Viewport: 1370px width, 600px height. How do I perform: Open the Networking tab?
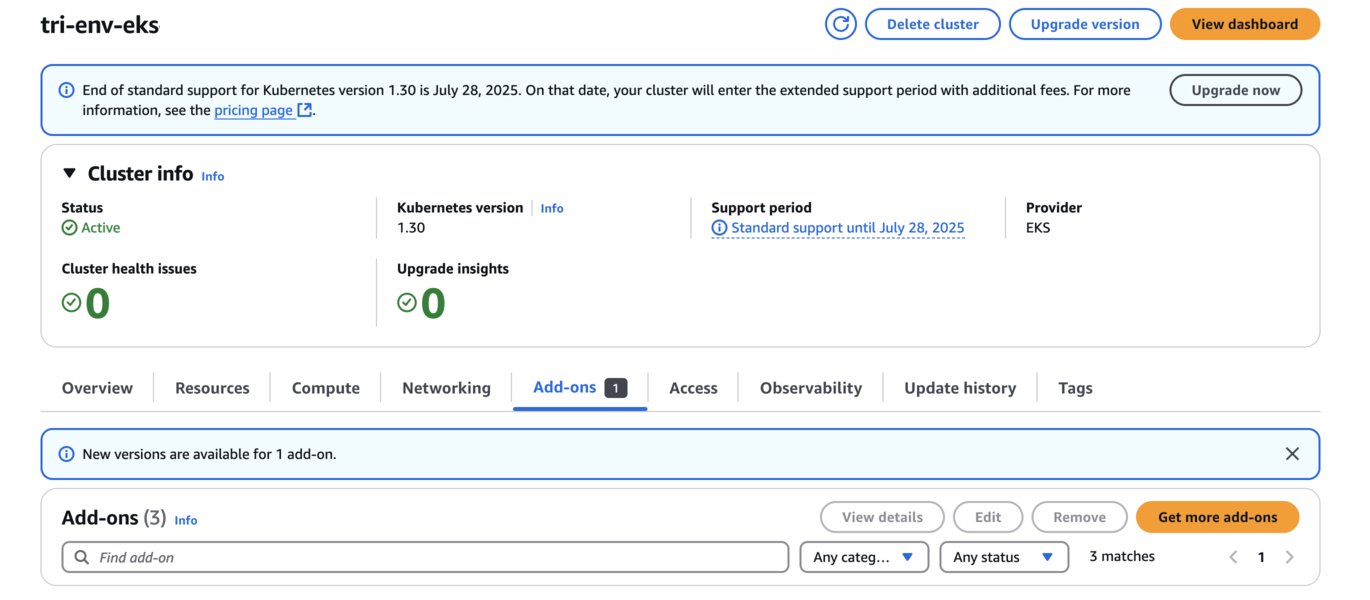coord(446,388)
